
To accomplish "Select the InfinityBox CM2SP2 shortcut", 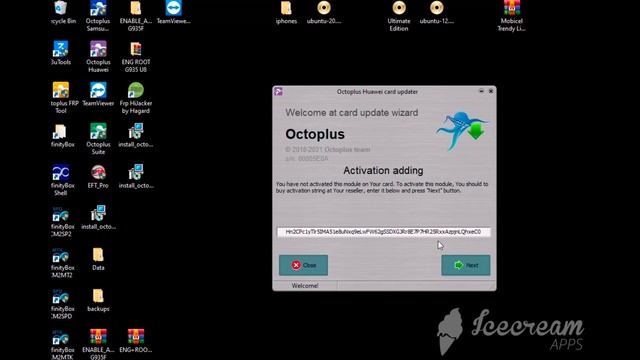I will (x=62, y=222).
